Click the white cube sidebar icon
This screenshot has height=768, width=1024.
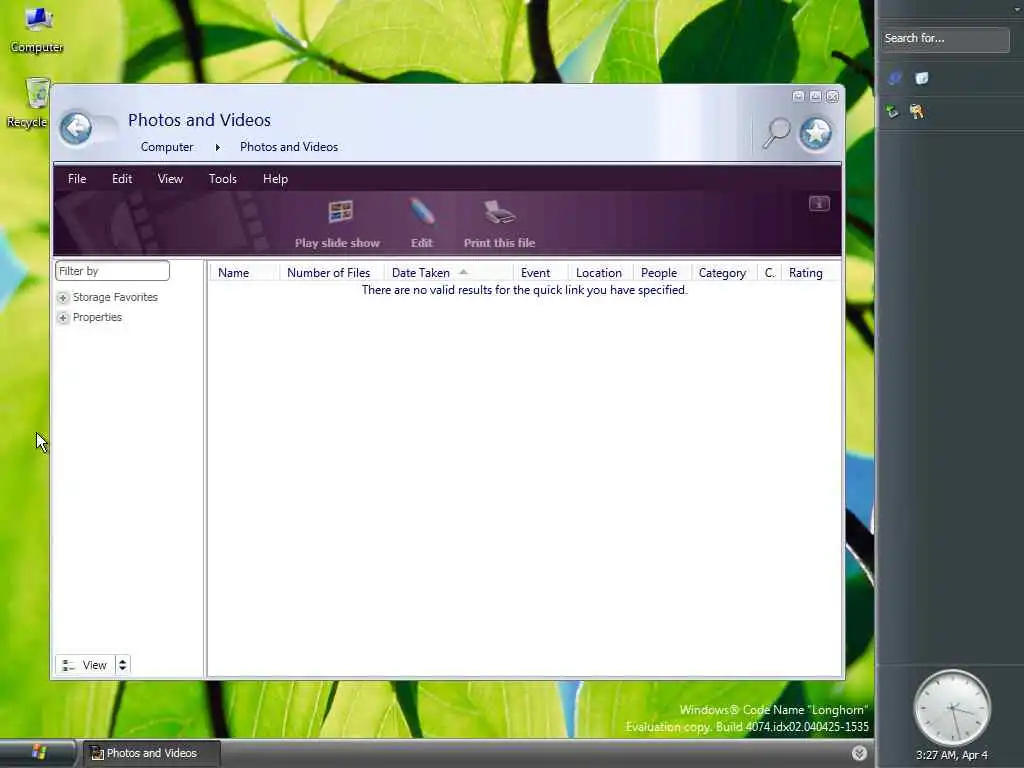[x=921, y=78]
